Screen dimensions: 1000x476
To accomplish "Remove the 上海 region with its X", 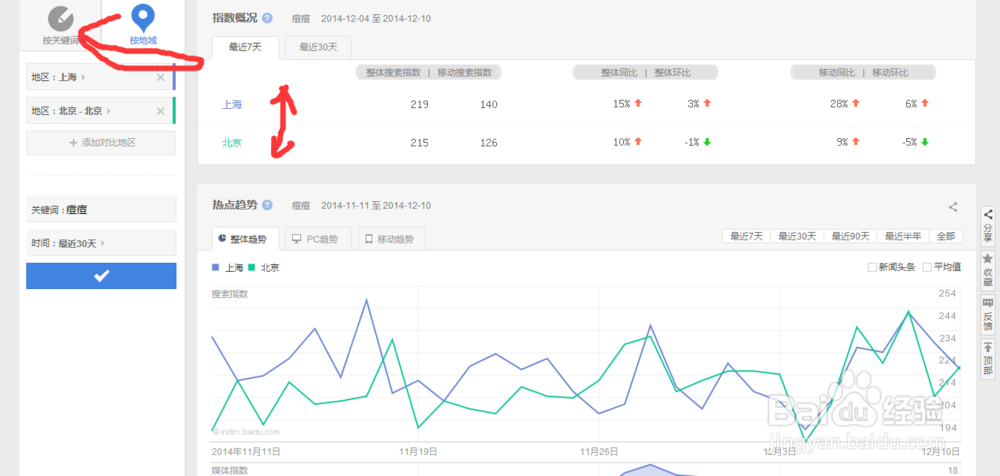I will click(161, 77).
